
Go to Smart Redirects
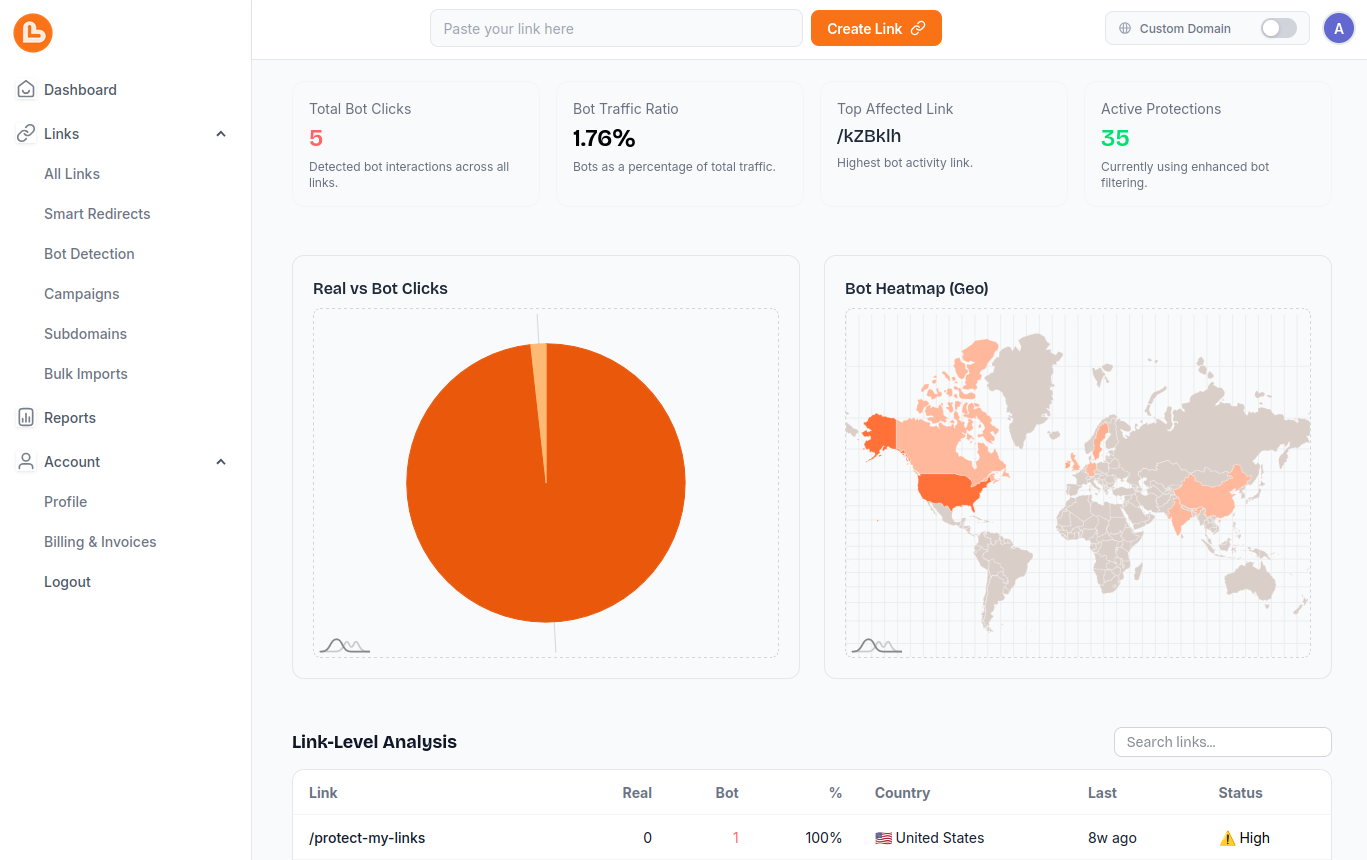(x=97, y=214)
